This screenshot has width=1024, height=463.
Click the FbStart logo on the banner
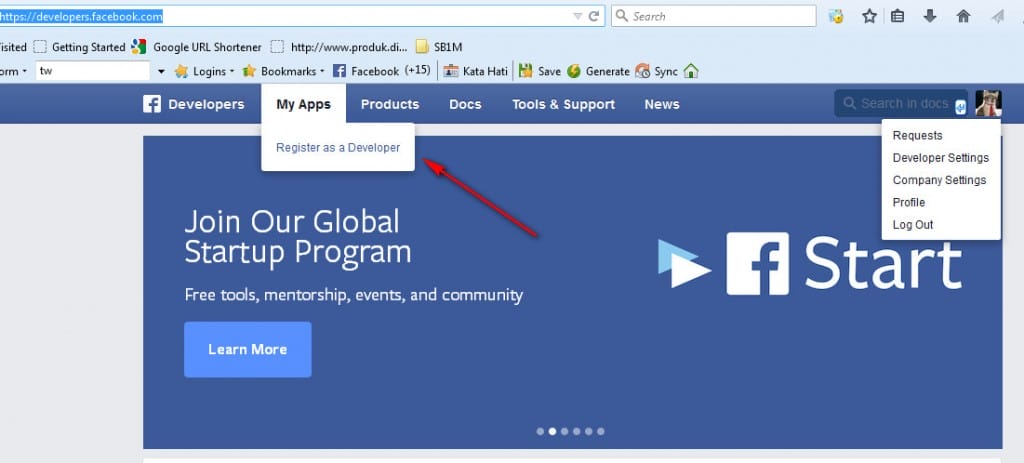point(810,263)
